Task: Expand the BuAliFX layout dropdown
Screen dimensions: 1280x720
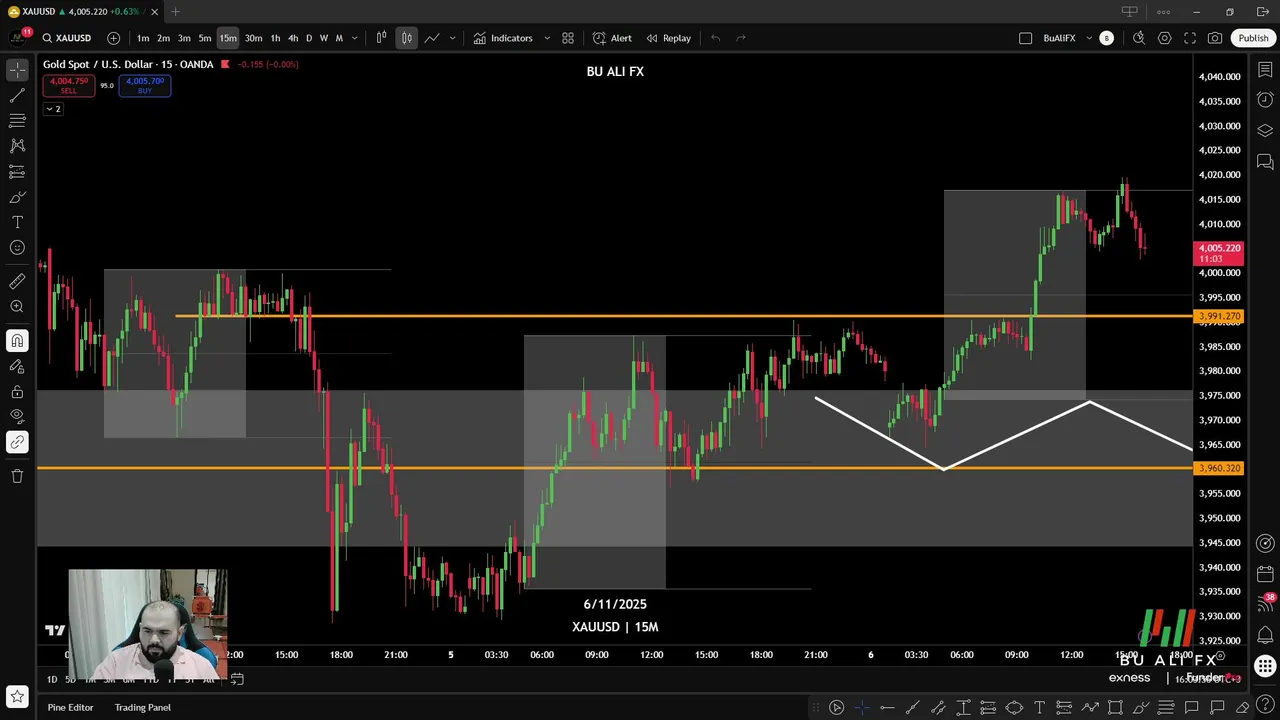Action: click(x=1089, y=38)
